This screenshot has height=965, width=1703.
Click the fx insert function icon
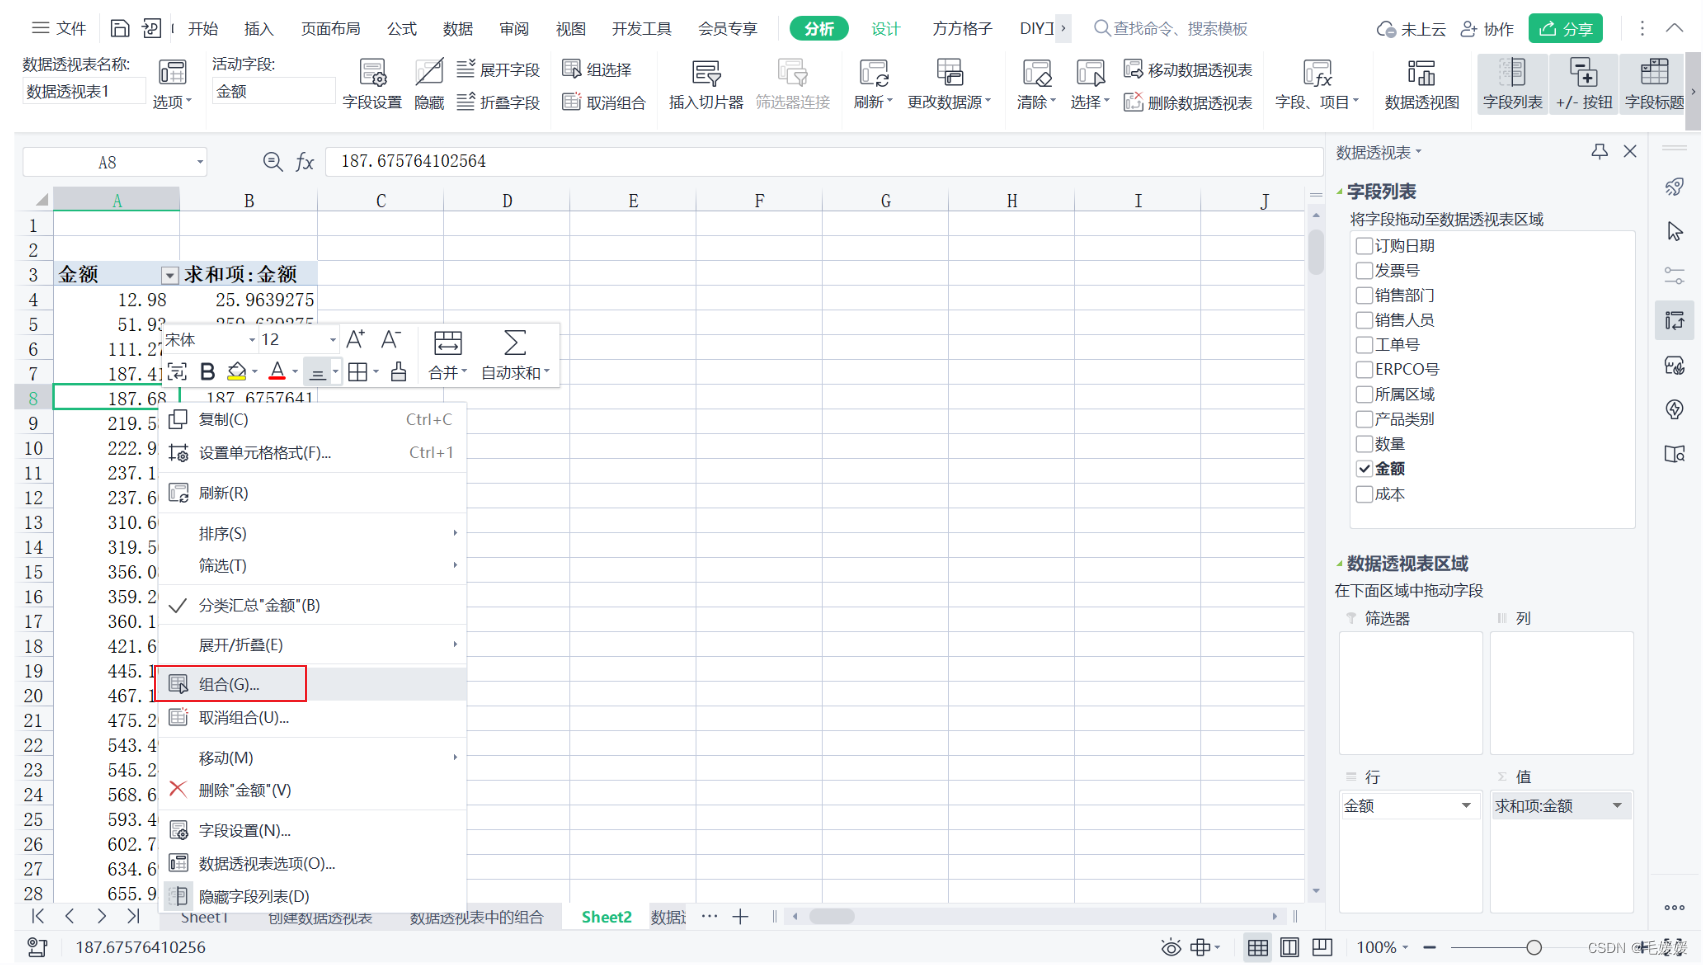[305, 161]
